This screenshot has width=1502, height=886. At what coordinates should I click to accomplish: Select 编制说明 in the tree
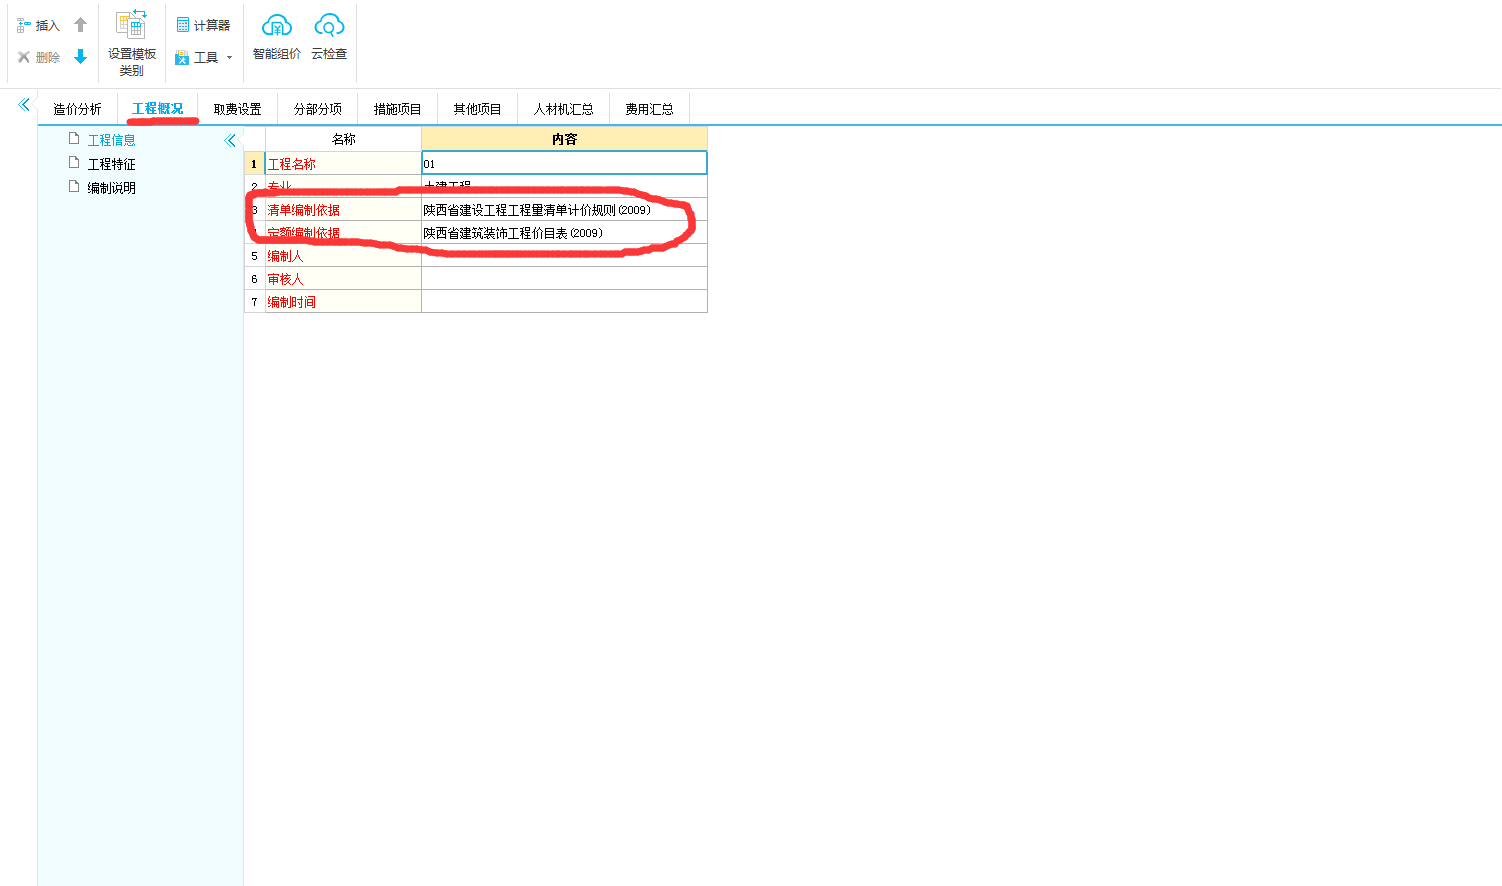click(112, 188)
